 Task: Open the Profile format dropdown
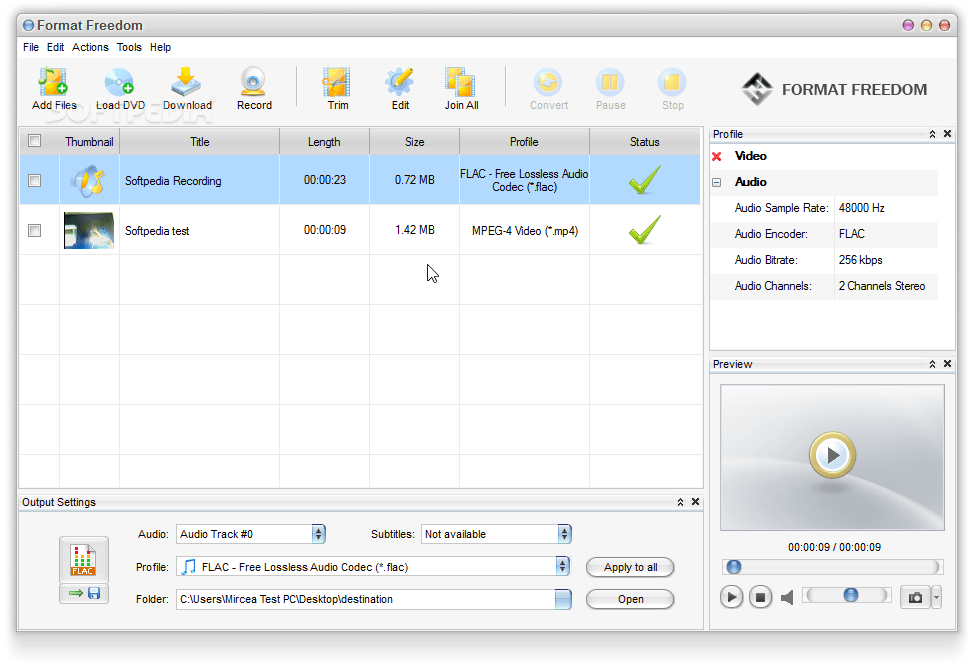[562, 566]
